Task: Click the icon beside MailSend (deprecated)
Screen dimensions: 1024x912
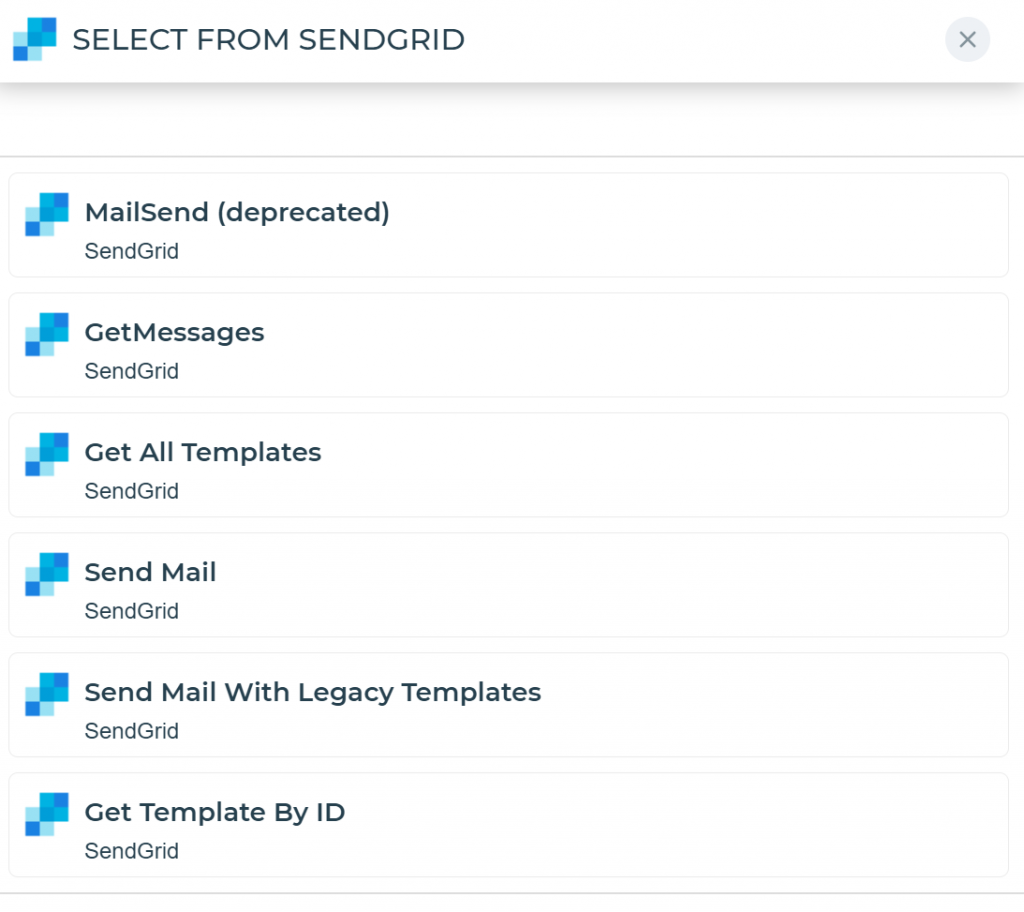Action: click(47, 214)
